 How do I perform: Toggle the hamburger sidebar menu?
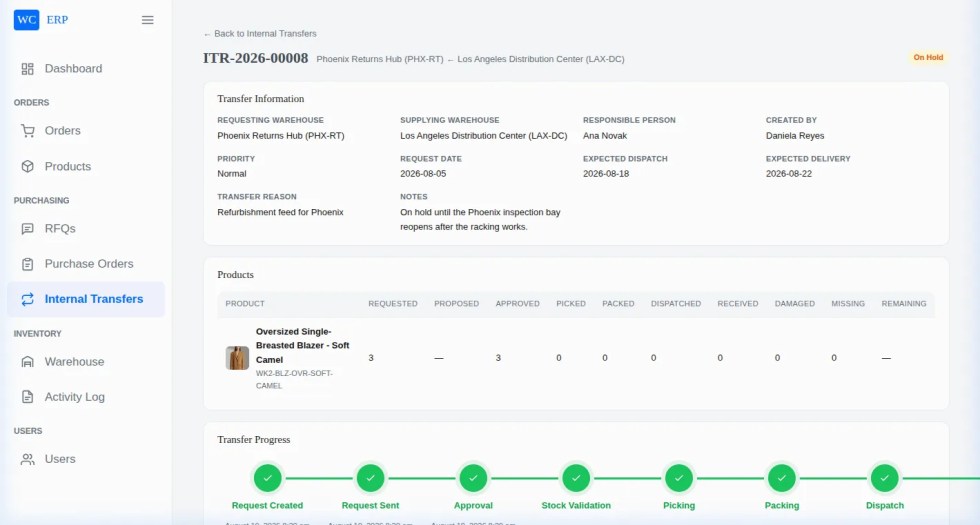(148, 20)
